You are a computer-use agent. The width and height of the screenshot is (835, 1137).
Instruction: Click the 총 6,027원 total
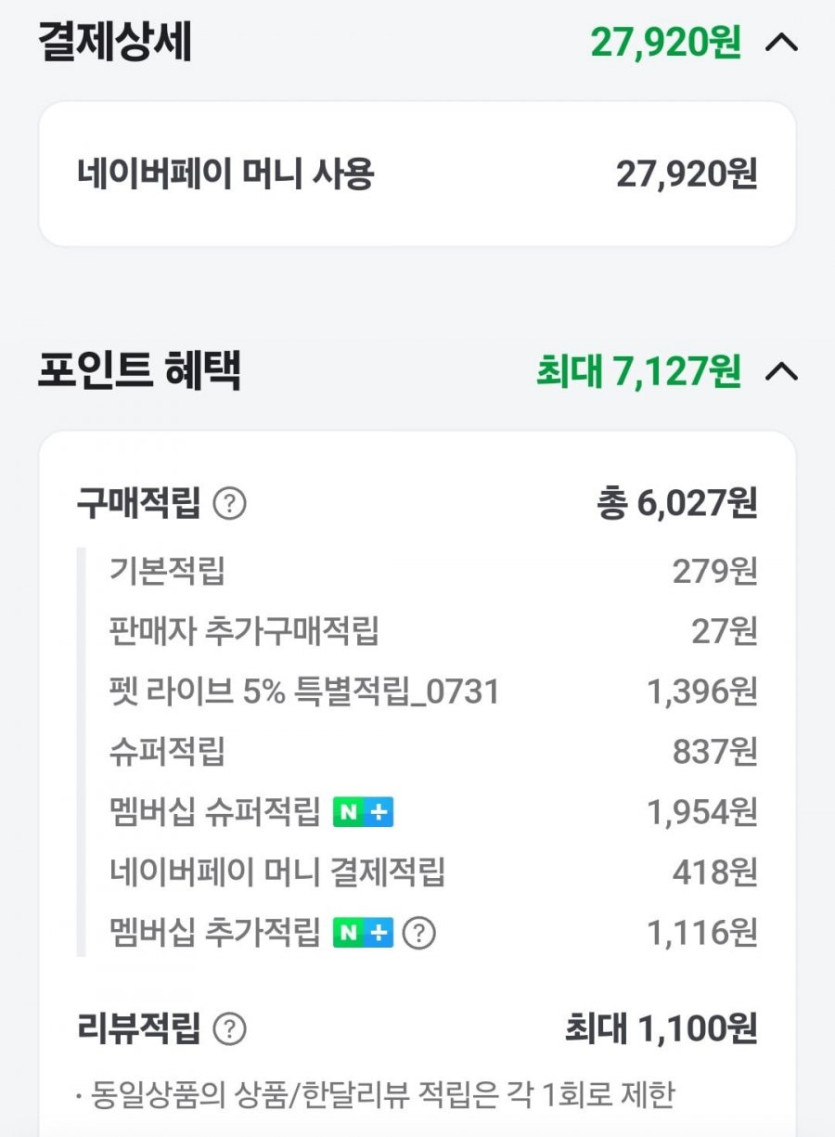pos(676,503)
